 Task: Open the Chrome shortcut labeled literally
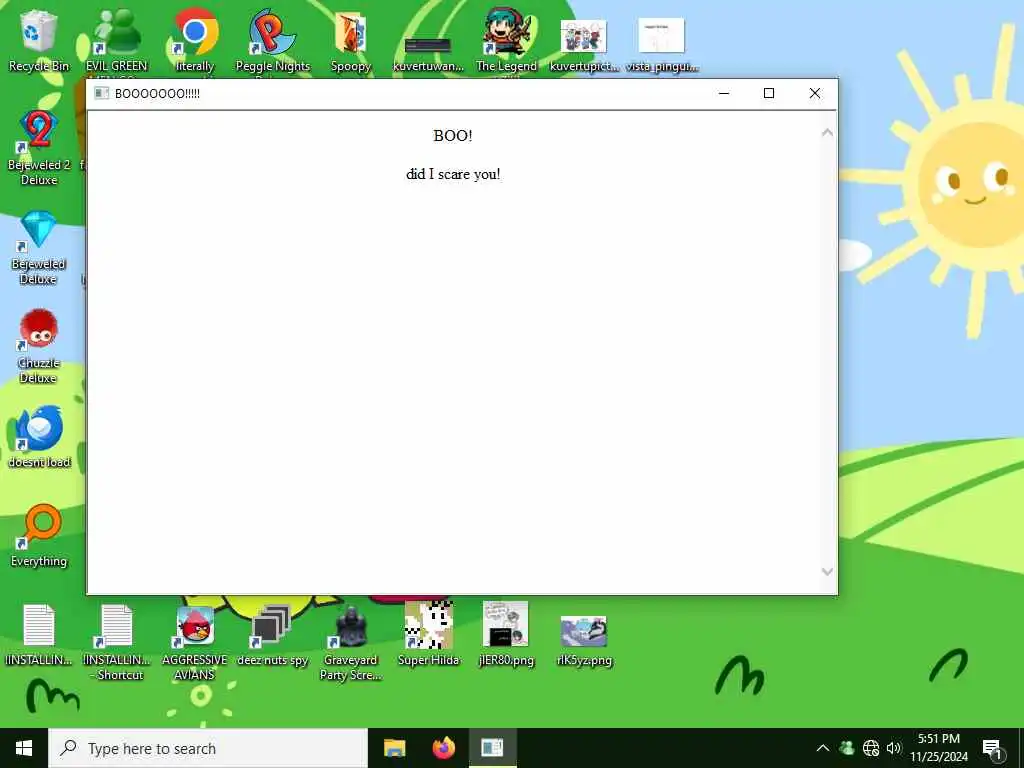(x=195, y=40)
